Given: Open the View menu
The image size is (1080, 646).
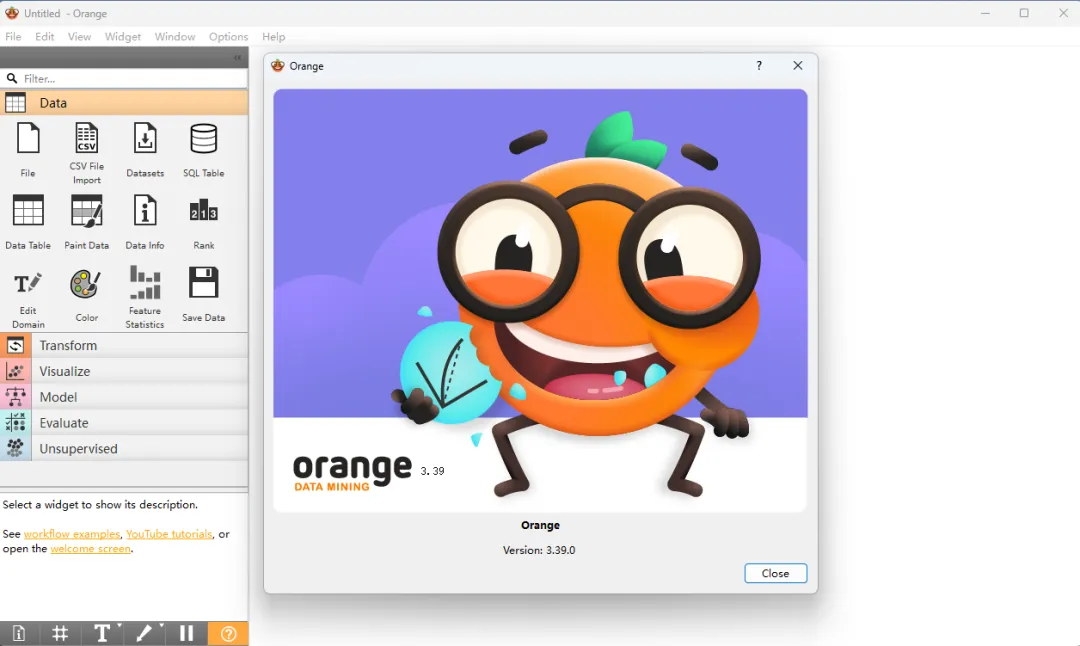Looking at the screenshot, I should click(x=79, y=37).
